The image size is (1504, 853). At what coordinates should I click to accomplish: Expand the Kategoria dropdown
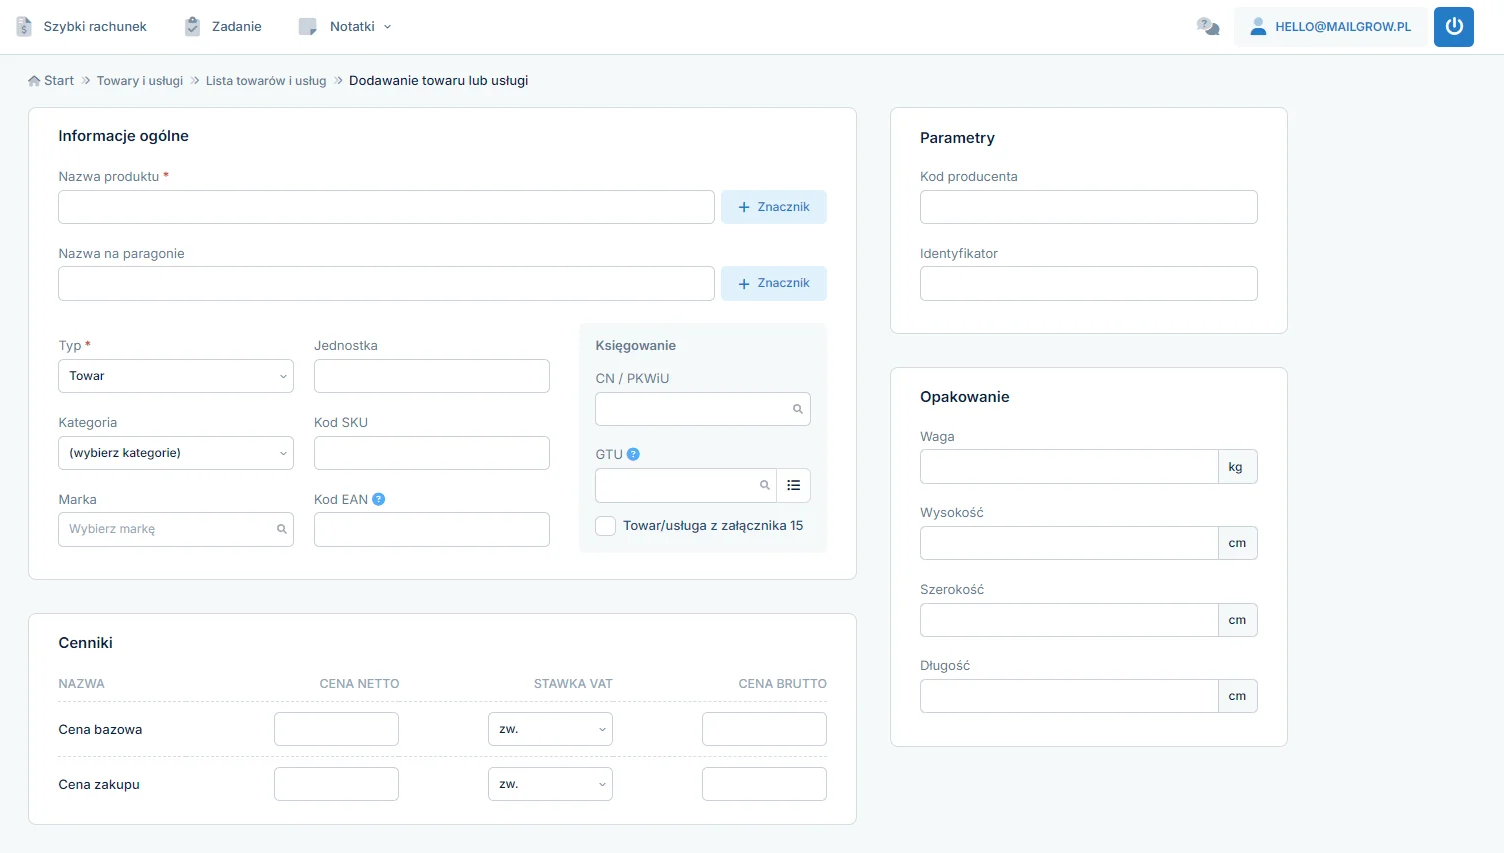tap(176, 453)
